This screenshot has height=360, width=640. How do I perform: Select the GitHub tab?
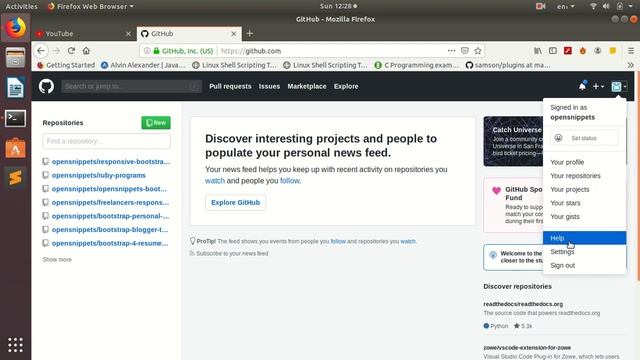point(189,34)
